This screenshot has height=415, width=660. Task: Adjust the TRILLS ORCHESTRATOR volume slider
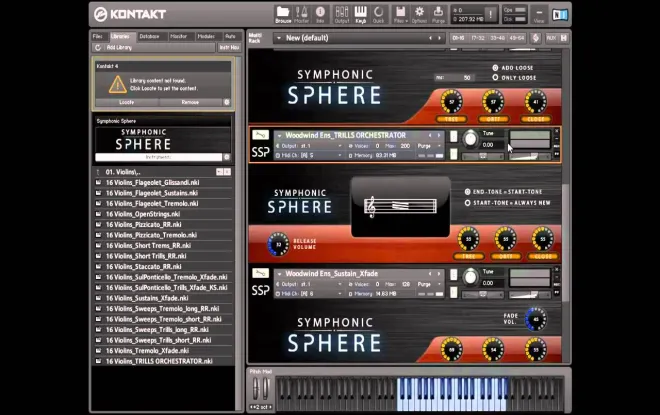click(x=530, y=156)
